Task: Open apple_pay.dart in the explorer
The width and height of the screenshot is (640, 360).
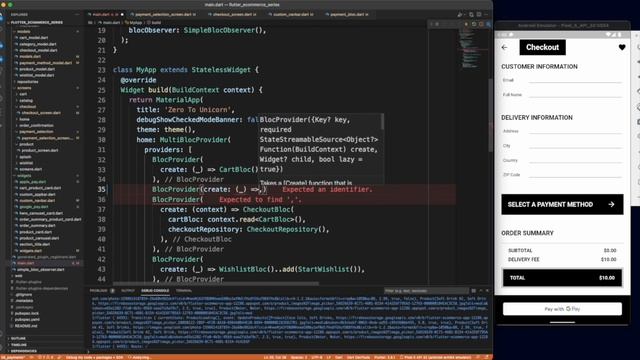Action: coord(33,182)
